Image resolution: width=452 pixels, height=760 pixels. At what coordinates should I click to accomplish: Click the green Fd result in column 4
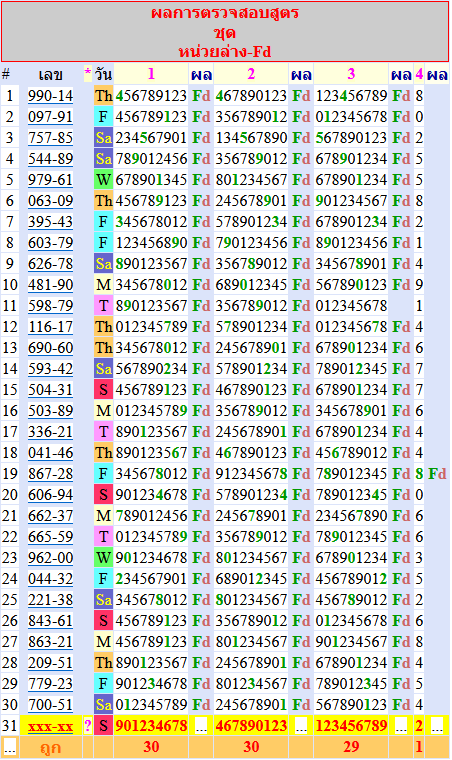437,474
